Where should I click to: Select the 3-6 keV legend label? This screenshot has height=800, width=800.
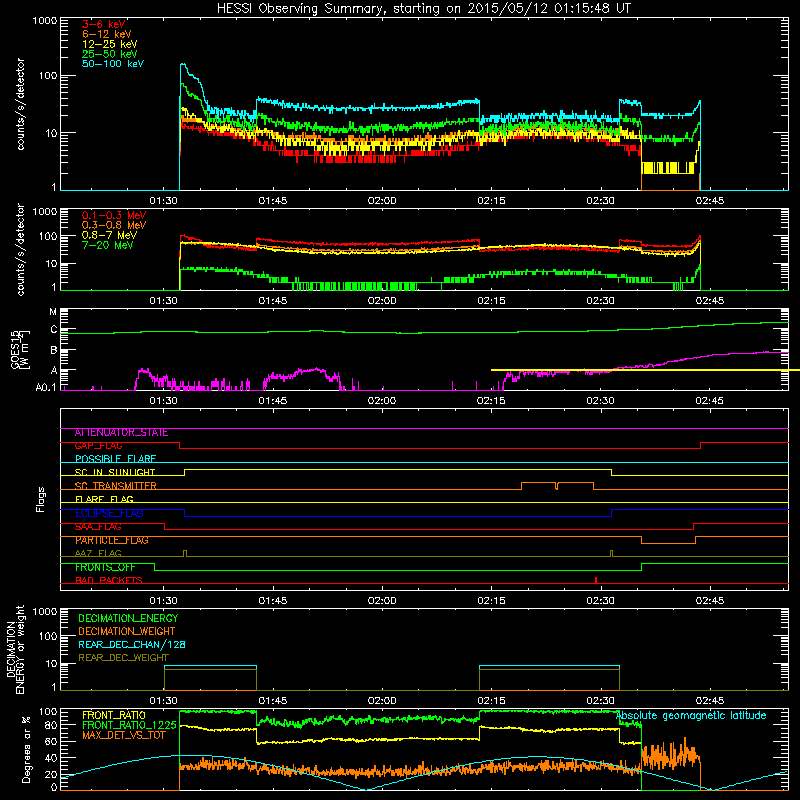click(x=104, y=24)
